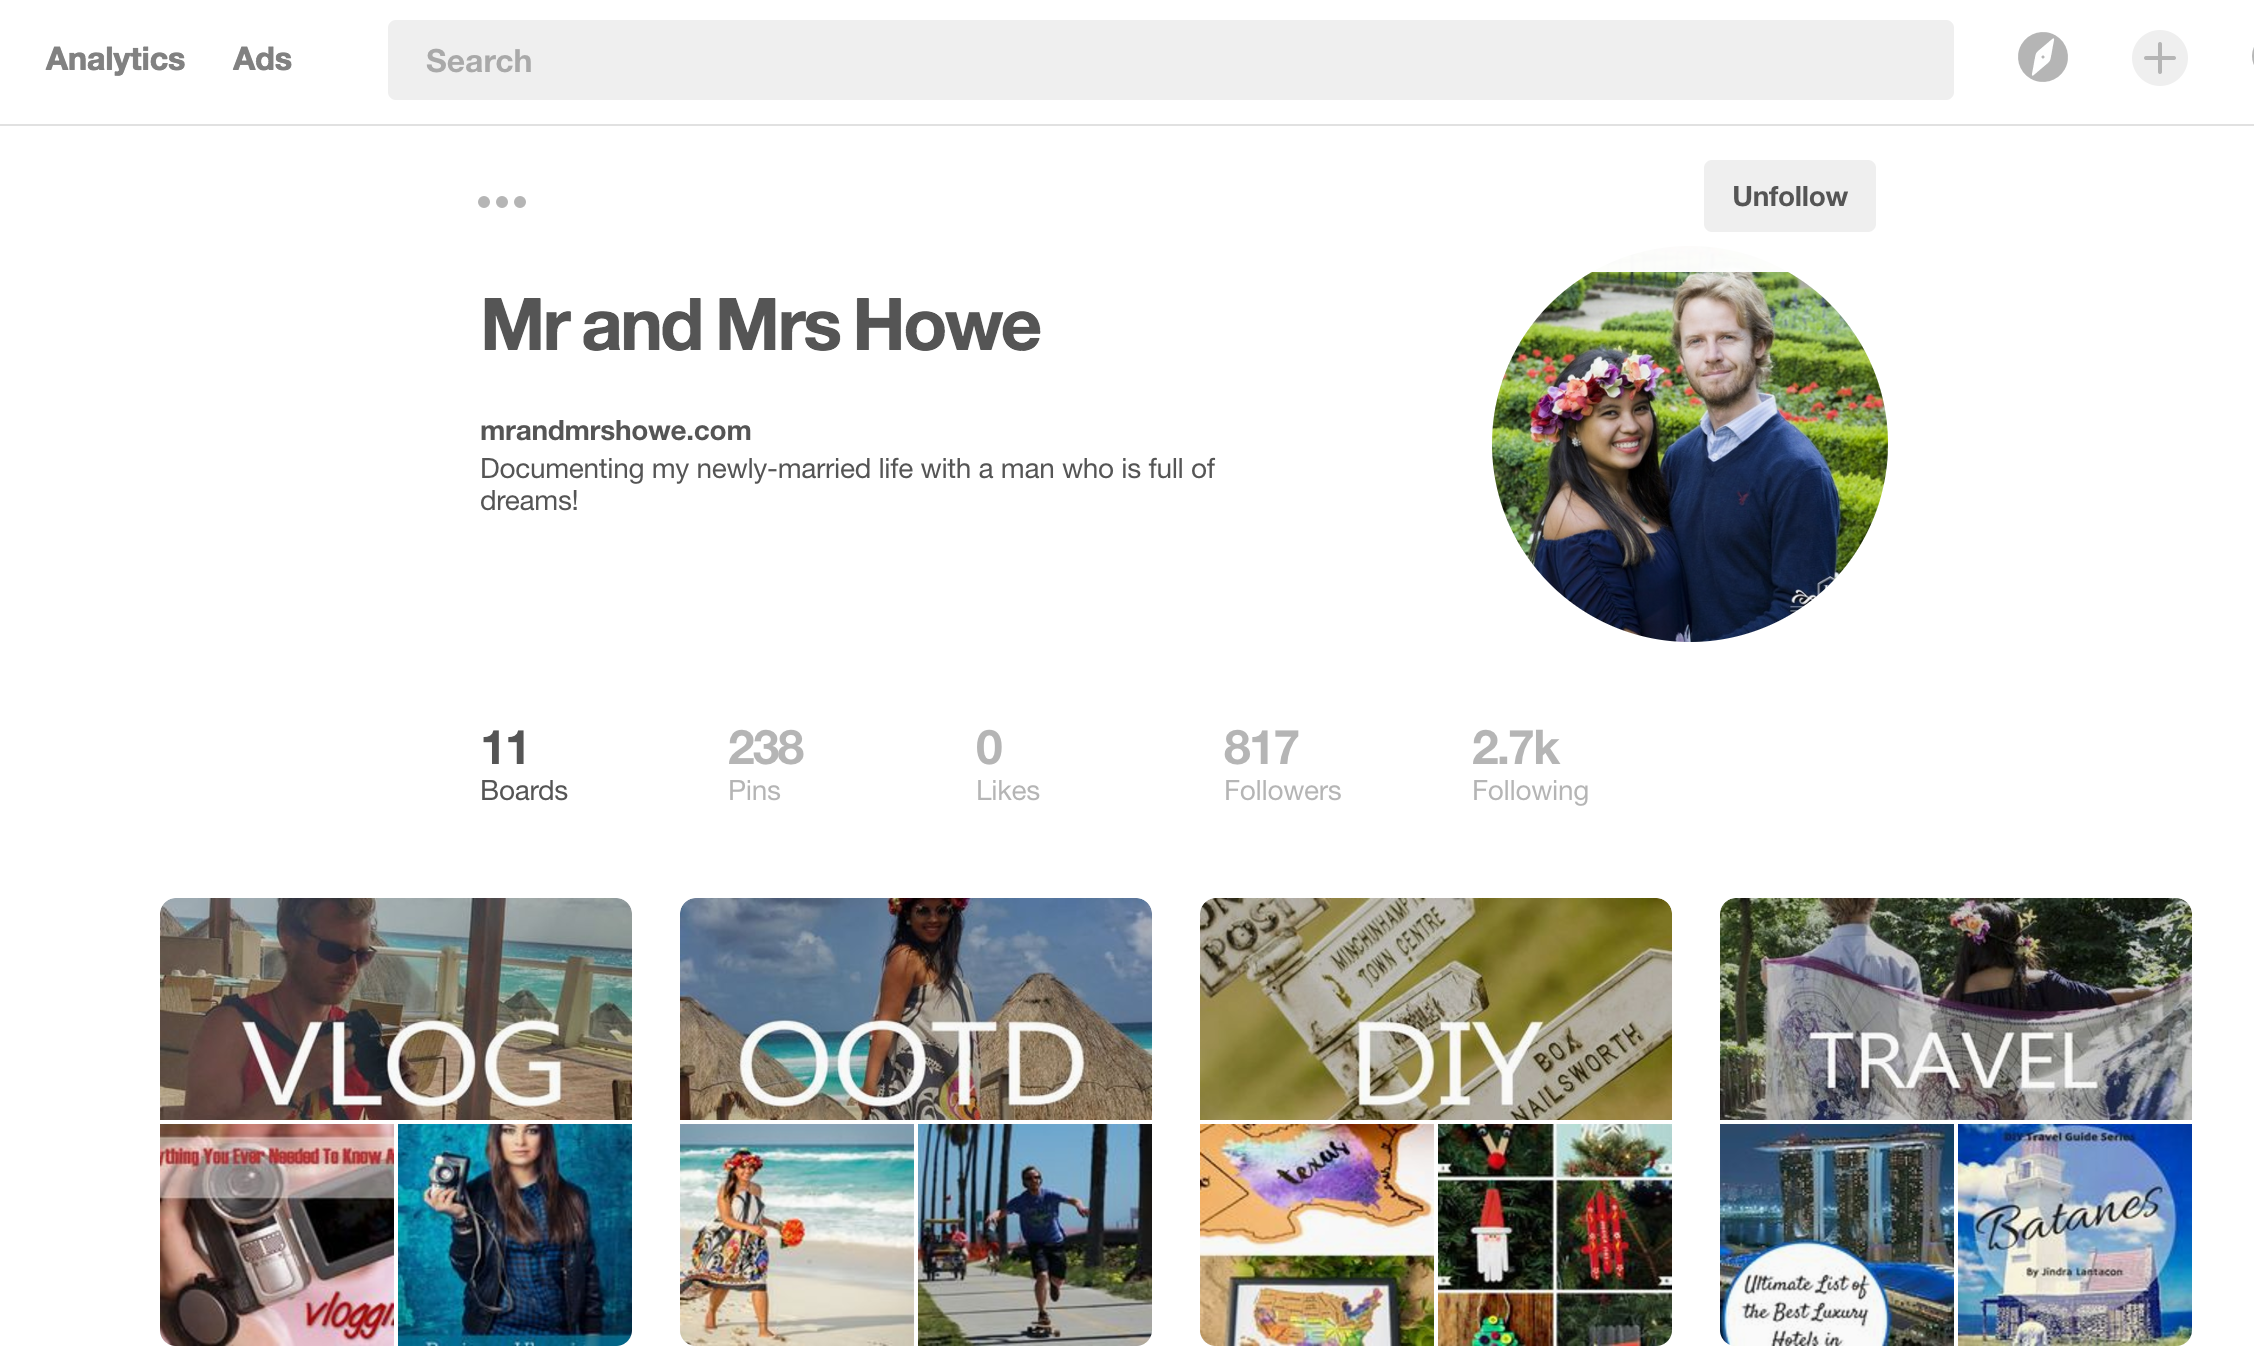
Task: Click the Unfollow button
Action: point(1789,196)
